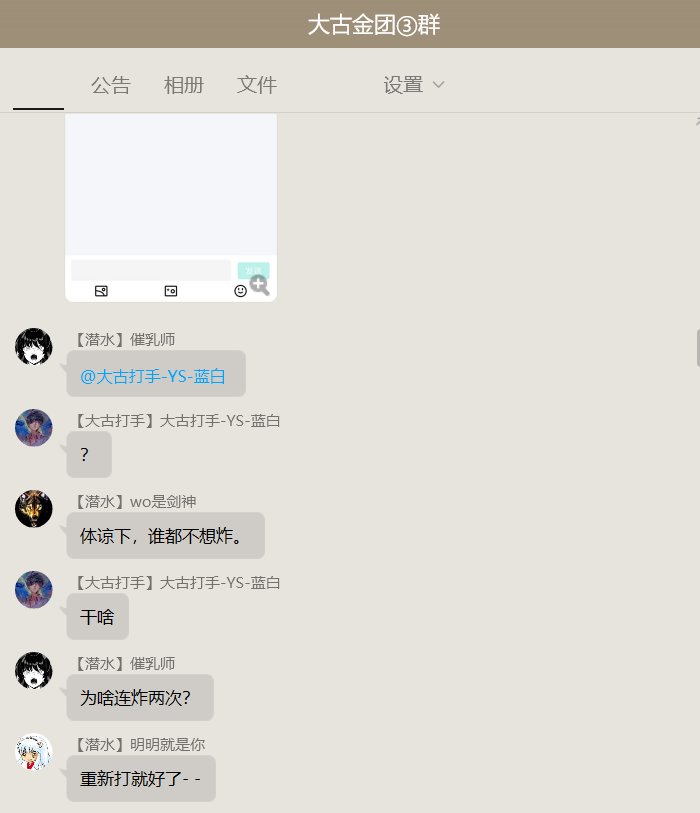Viewport: 700px width, 813px height.
Task: Click the camera icon in the image preview
Action: click(x=171, y=291)
